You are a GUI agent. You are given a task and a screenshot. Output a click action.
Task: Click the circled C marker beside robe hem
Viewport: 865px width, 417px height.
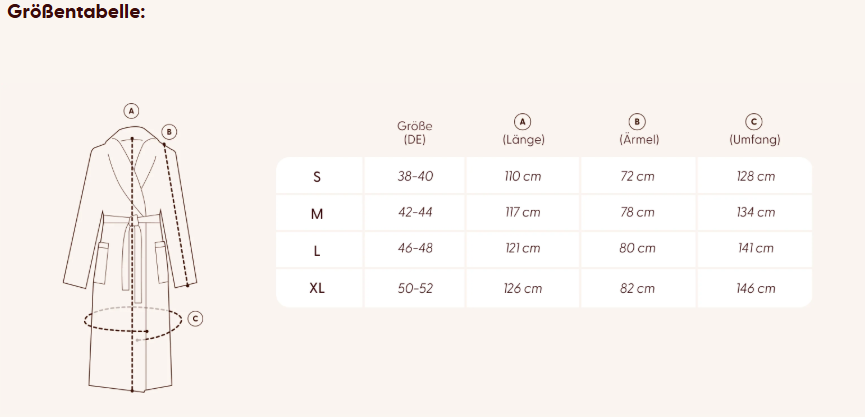coord(196,319)
